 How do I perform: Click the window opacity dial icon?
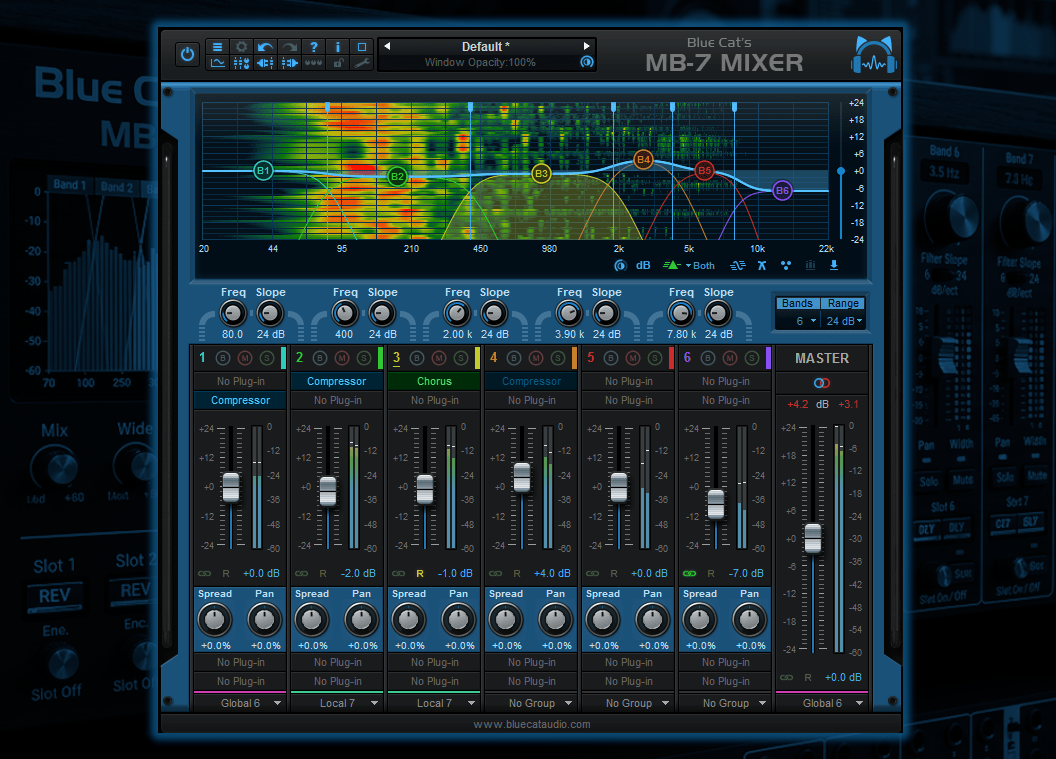coord(587,62)
